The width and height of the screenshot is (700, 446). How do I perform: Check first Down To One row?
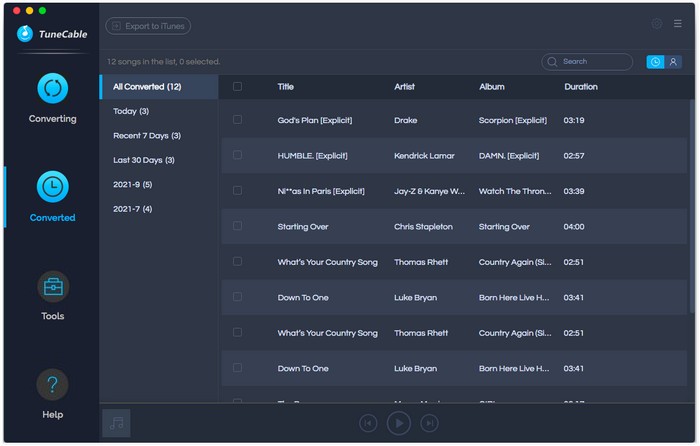(238, 297)
